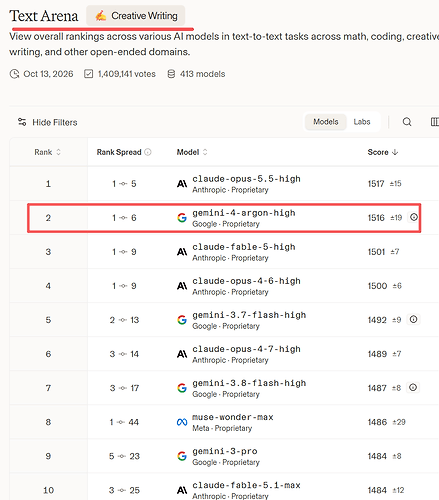Screen dimensions: 439x500
Task: Click the score 1517 of claude-opus-5.5-high
Action: (376, 184)
